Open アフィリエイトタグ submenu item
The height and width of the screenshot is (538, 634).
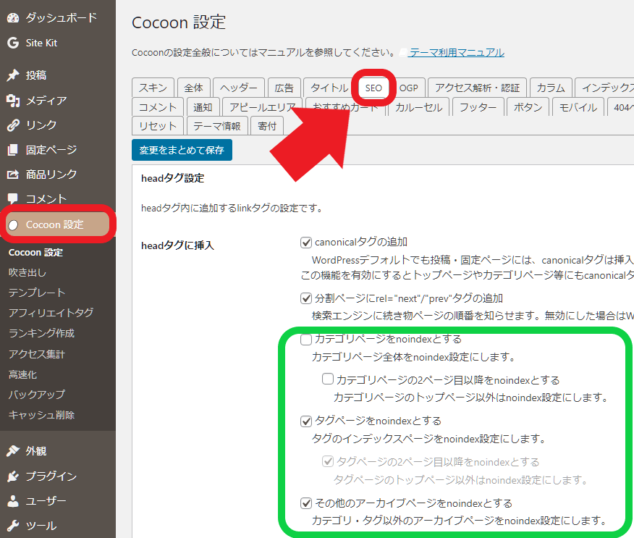point(51,313)
